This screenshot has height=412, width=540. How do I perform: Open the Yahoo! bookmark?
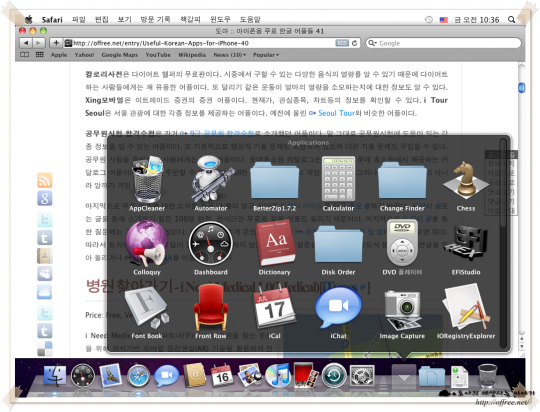[84, 55]
